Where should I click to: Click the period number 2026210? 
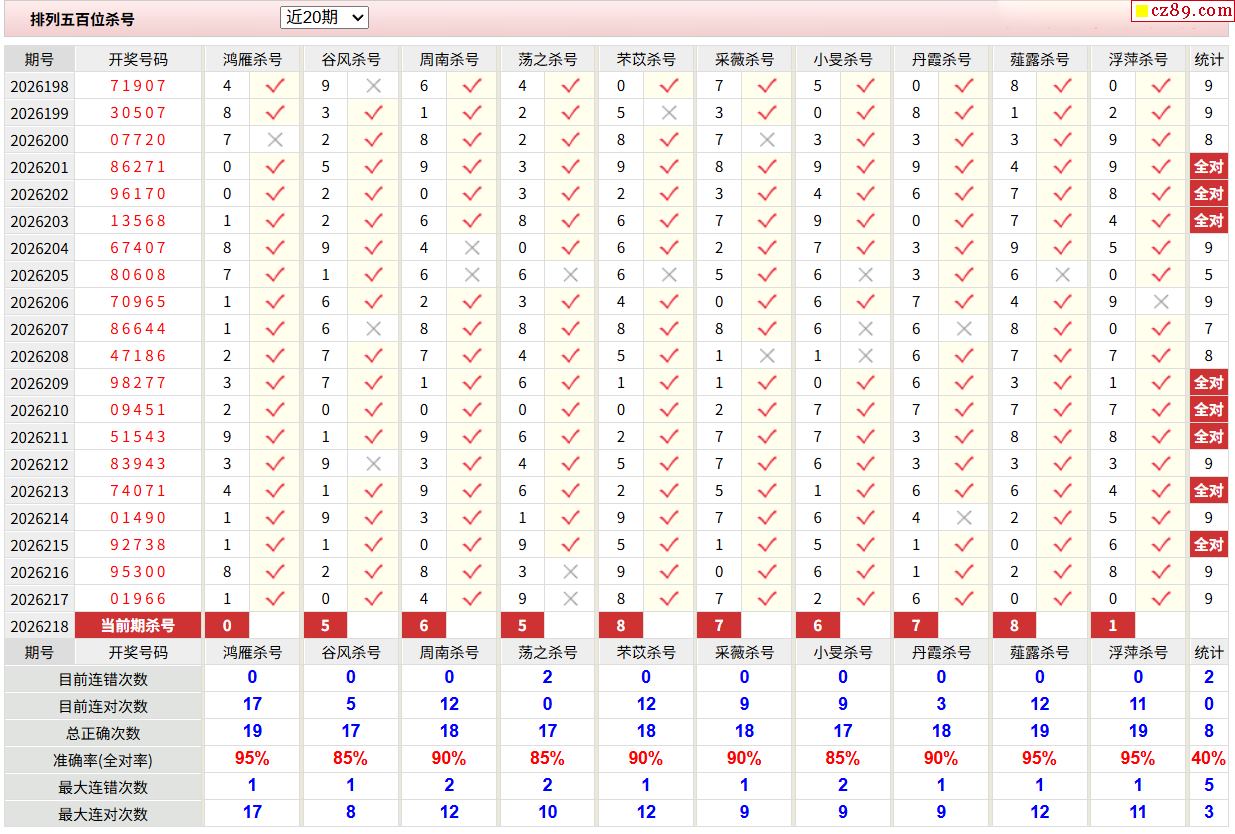tap(40, 410)
